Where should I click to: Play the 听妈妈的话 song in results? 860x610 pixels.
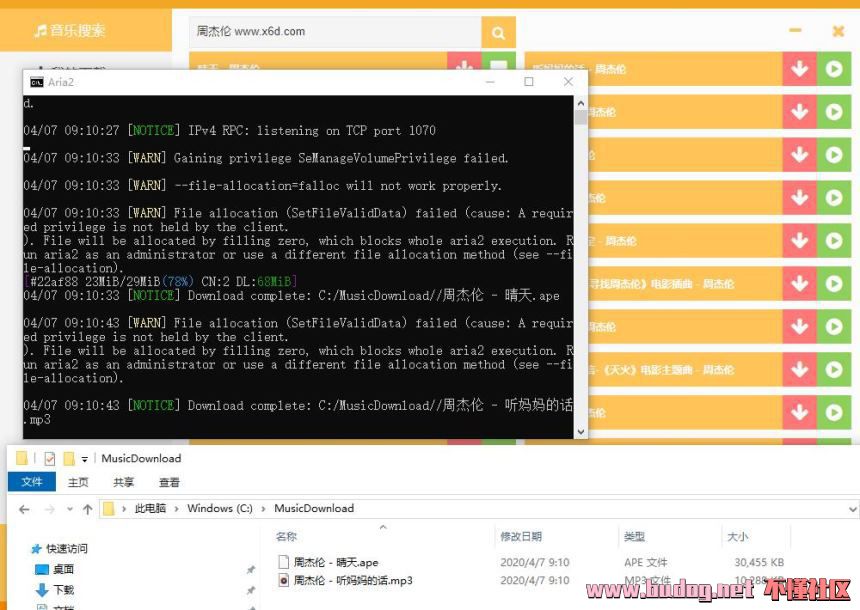coord(834,69)
